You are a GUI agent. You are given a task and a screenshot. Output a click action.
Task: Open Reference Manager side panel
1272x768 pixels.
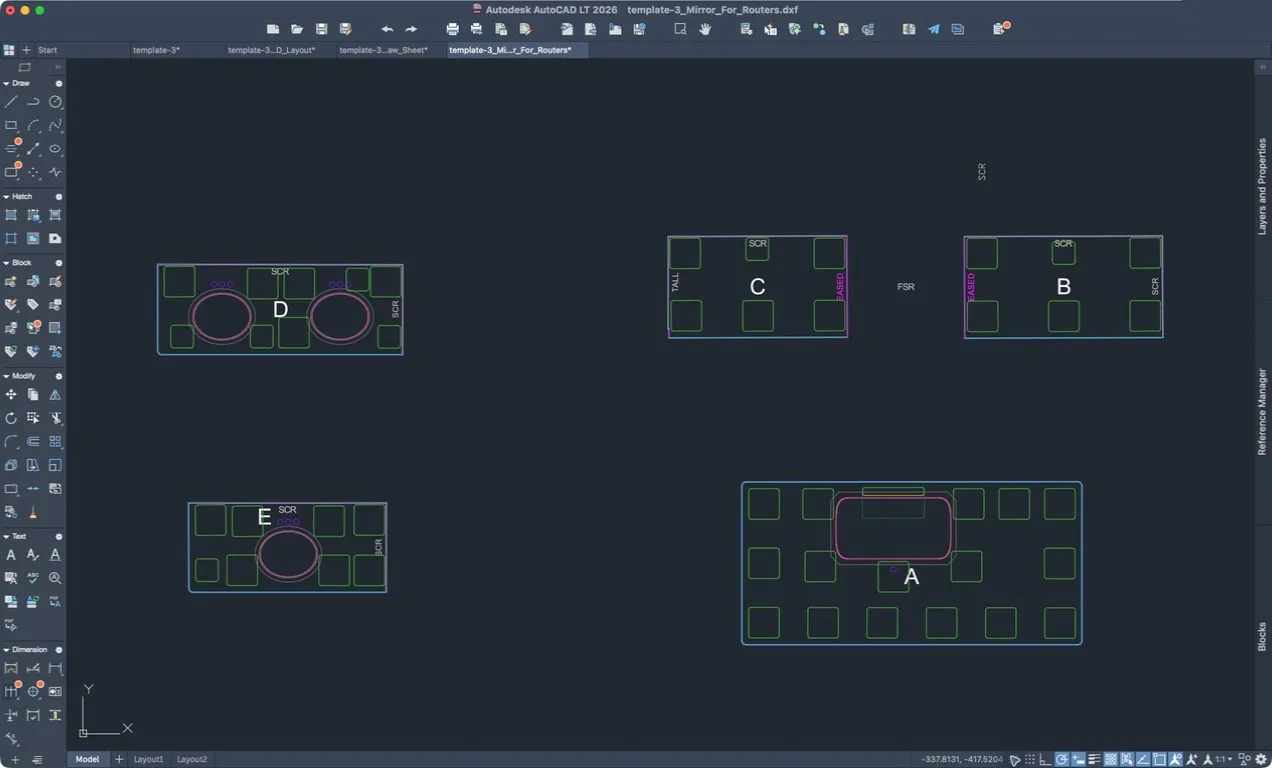click(x=1262, y=412)
